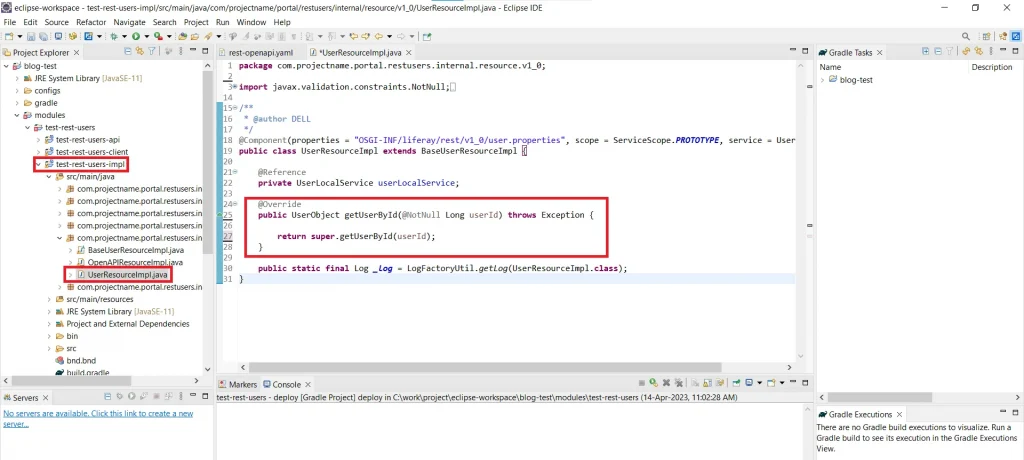
Task: Collapse the blog-test project in Project Explorer
Action: point(7,66)
